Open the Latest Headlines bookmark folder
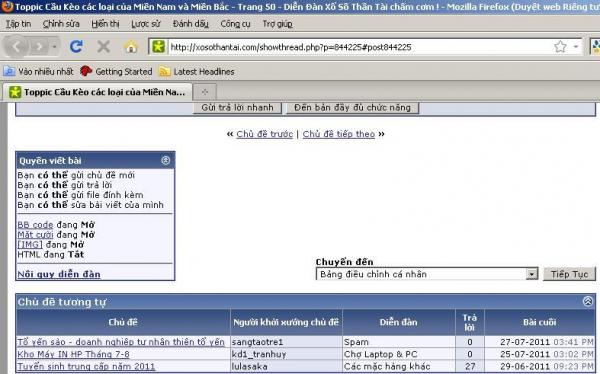 pos(197,72)
